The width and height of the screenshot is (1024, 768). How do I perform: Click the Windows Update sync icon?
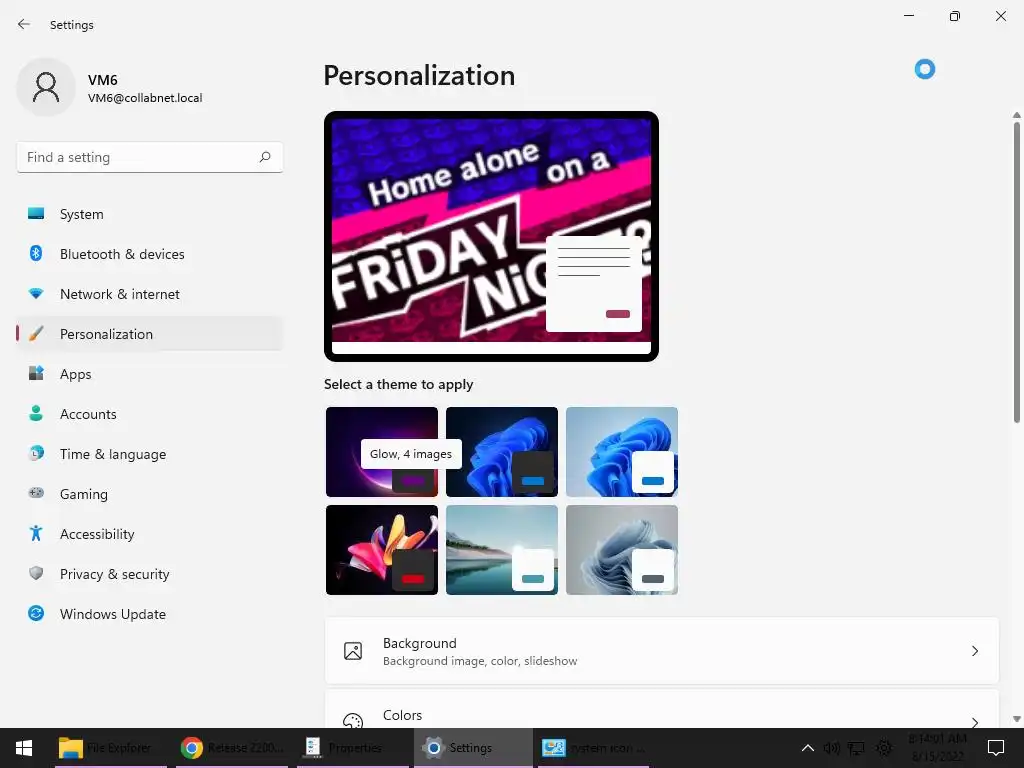tap(36, 613)
